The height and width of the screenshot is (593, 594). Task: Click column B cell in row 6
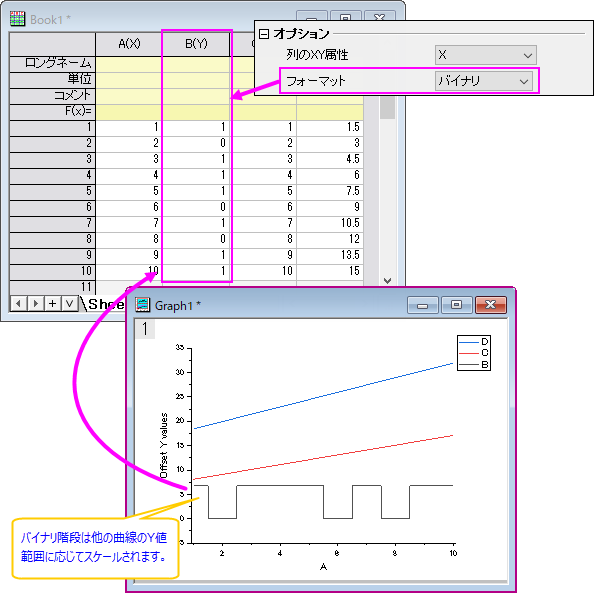196,208
